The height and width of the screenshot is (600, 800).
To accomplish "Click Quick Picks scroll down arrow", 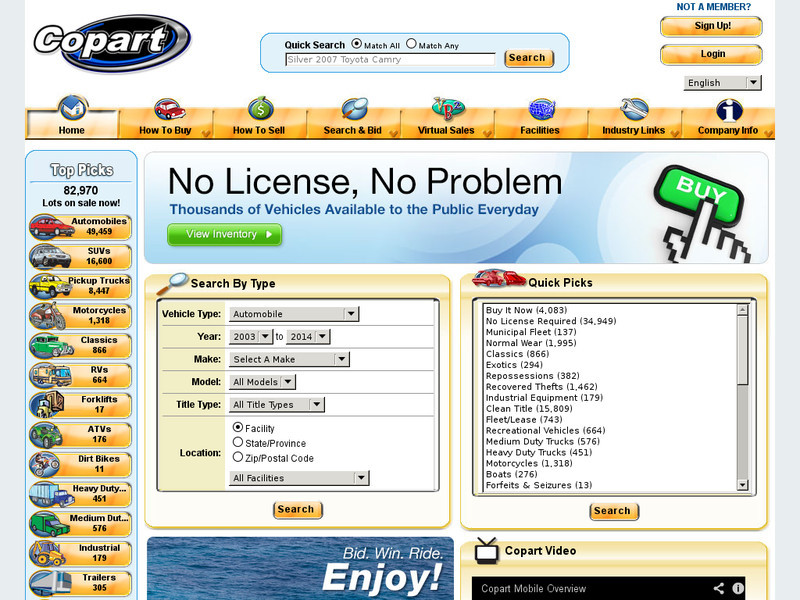I will pyautogui.click(x=742, y=485).
